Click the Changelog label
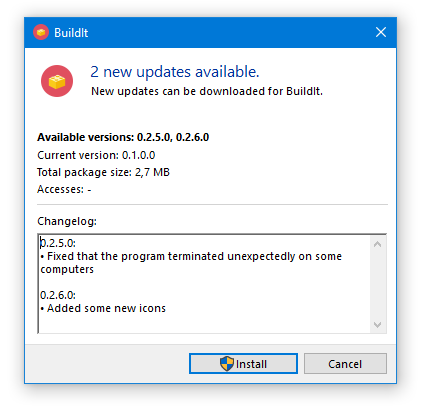Screen dimensions: 425x412 coord(67,221)
